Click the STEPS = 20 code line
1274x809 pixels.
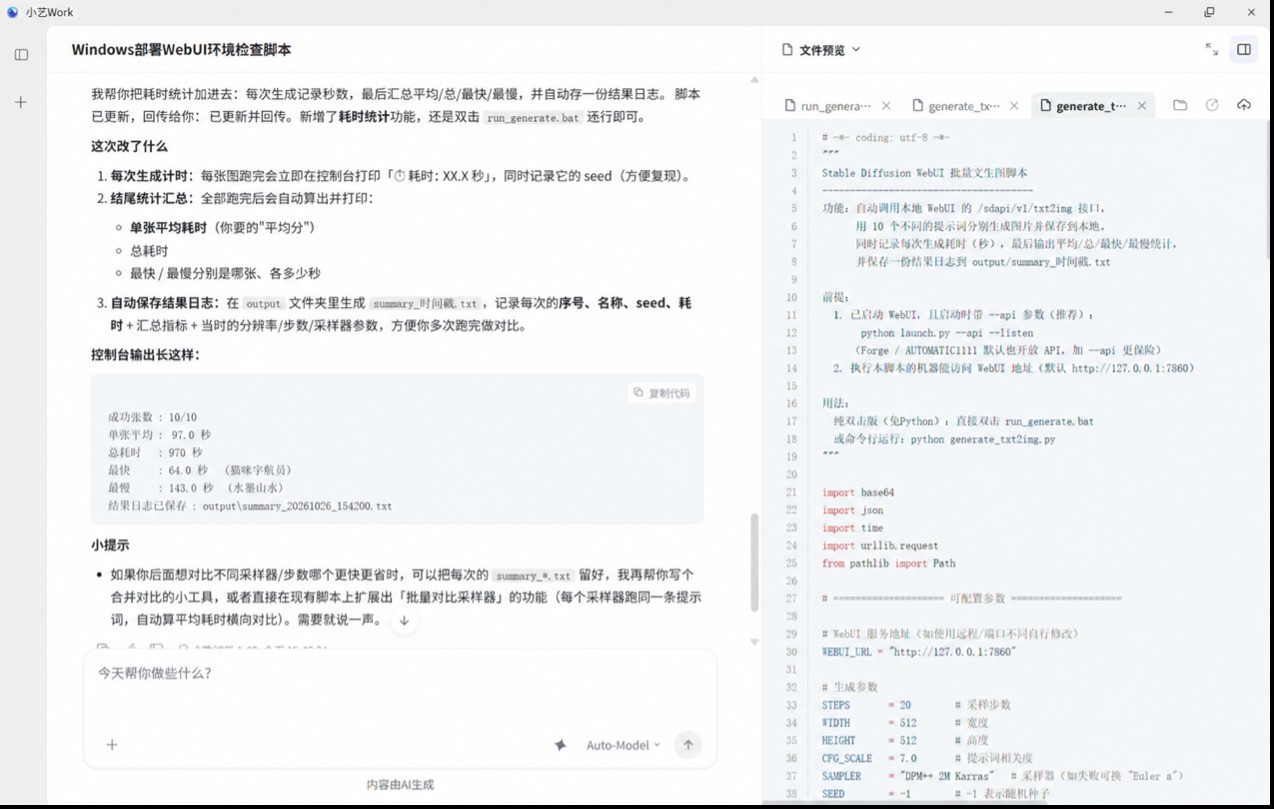(916, 705)
